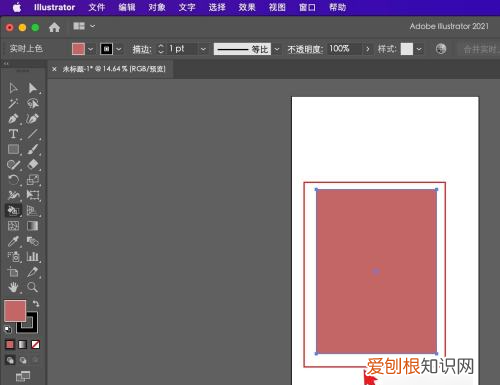
Task: Select the Rectangle tool
Action: 13,149
